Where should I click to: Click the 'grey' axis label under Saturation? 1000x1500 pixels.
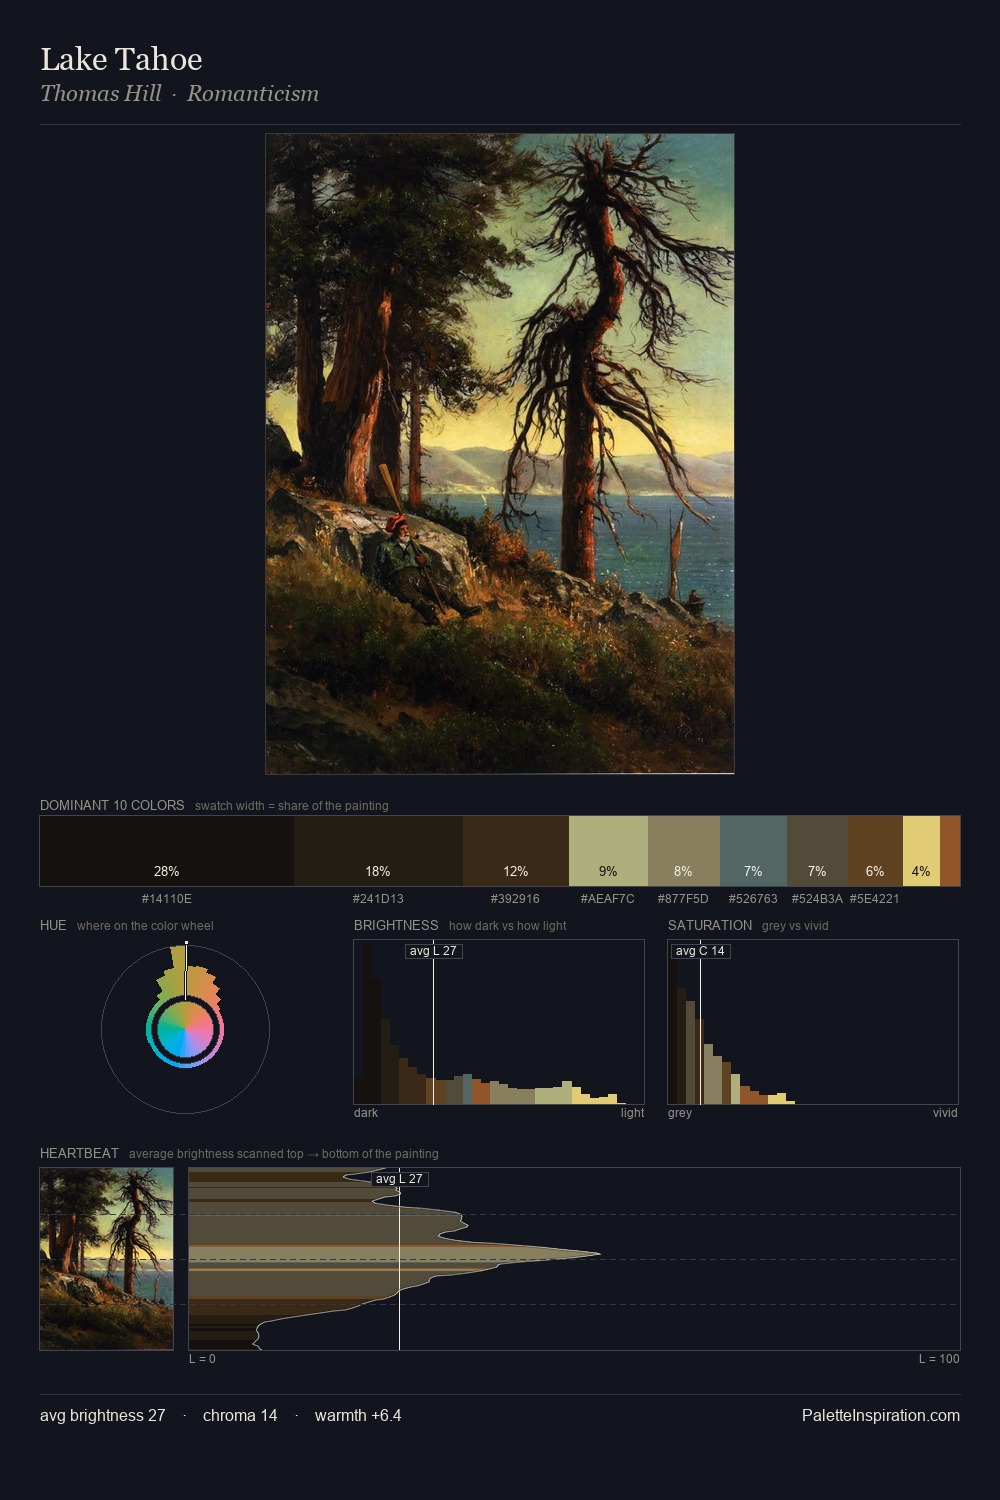(x=680, y=1113)
